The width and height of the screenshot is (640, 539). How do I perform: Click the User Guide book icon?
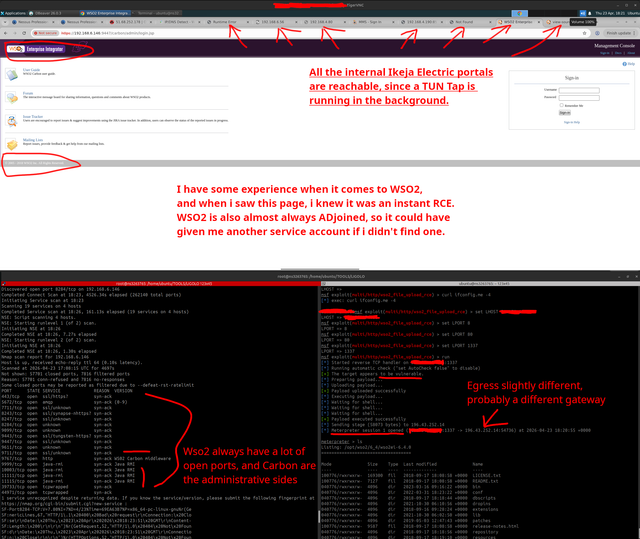point(11,74)
